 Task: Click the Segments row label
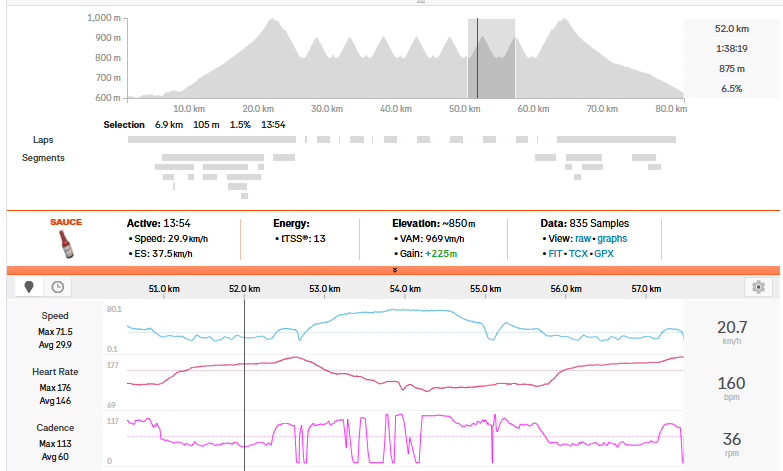pos(43,158)
